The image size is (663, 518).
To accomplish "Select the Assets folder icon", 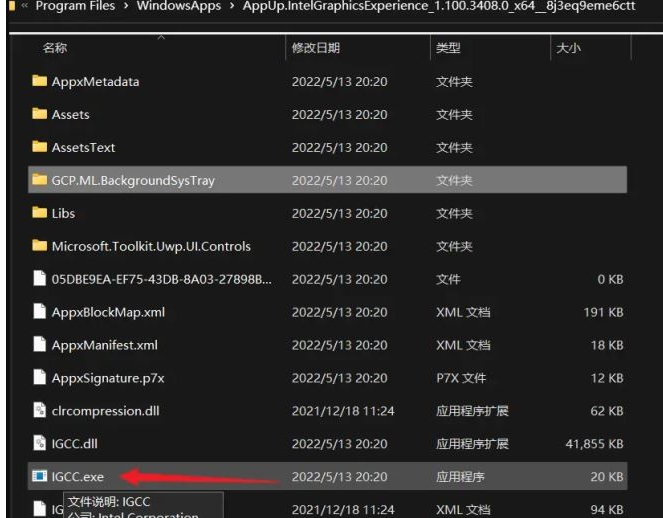I will pyautogui.click(x=40, y=115).
